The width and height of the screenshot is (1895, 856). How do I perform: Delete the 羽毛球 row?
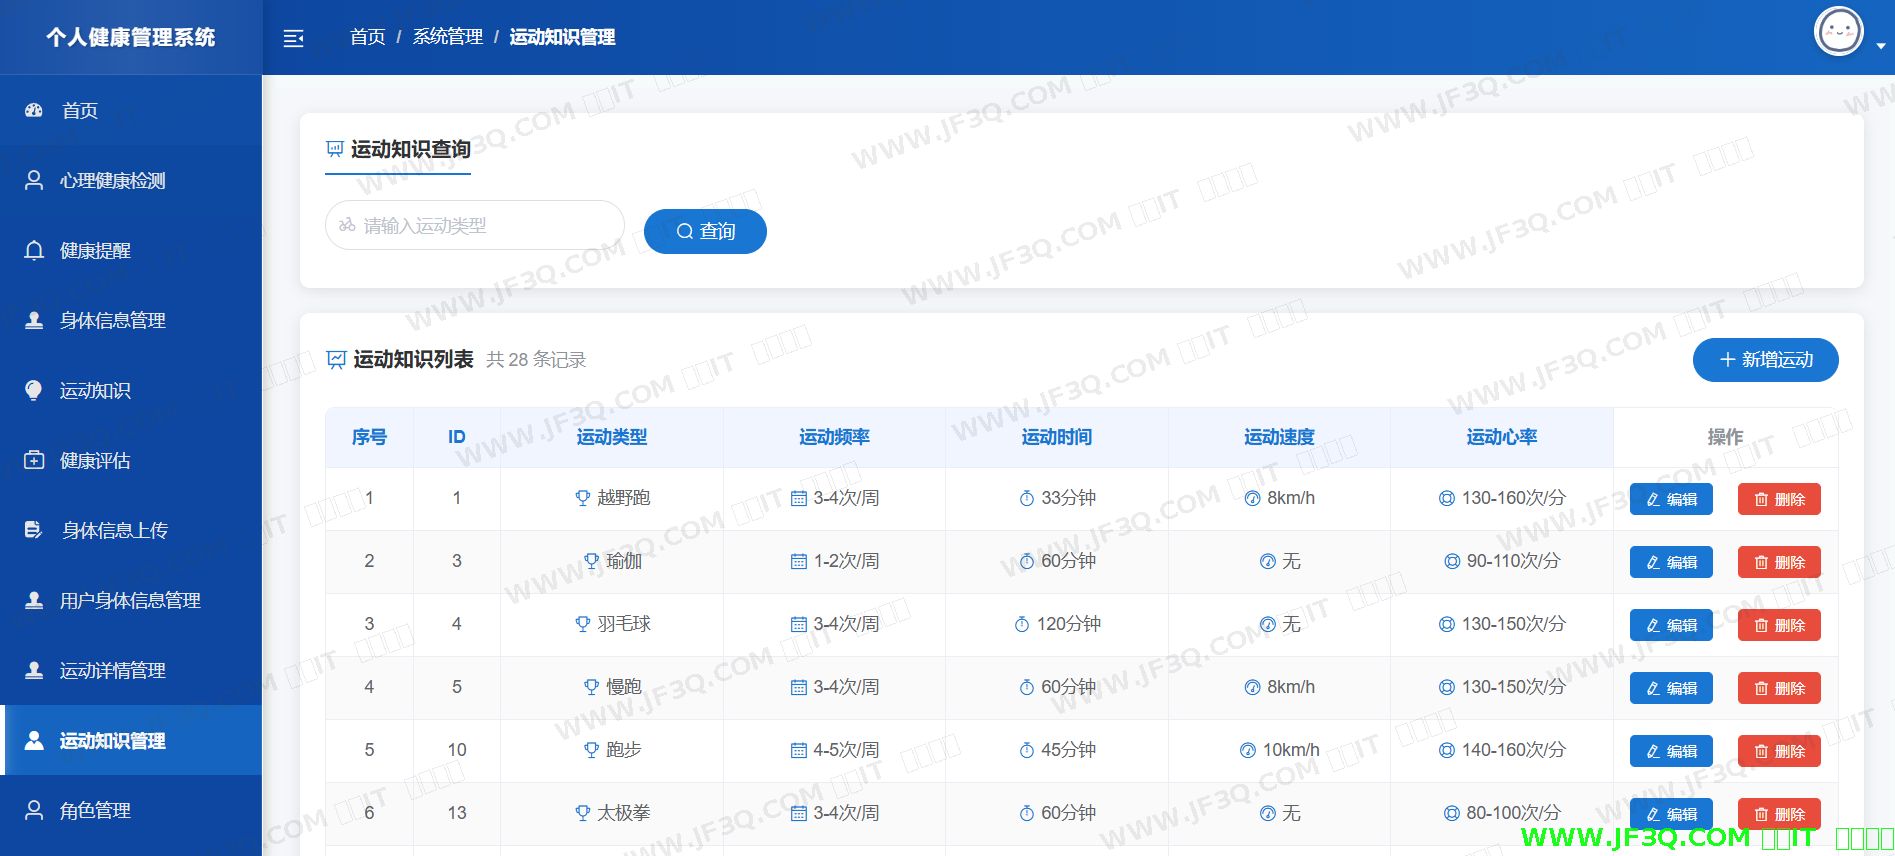[x=1779, y=625]
